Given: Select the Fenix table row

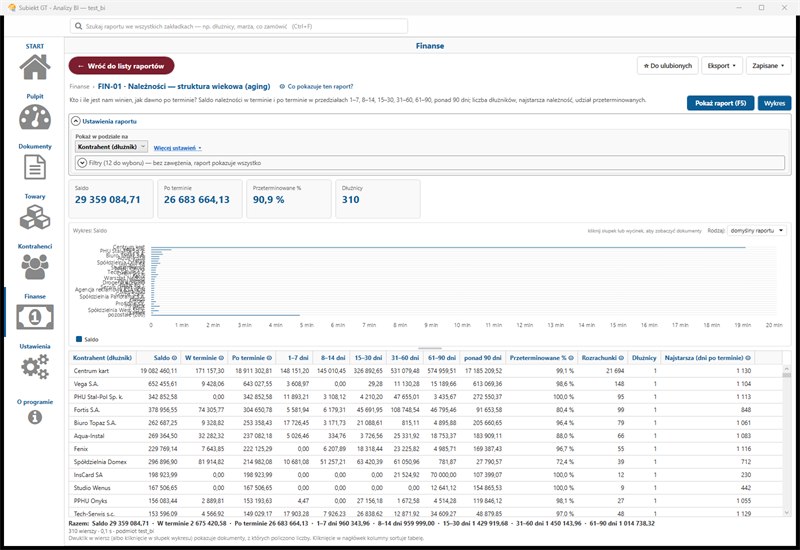Looking at the screenshot, I should (426, 449).
